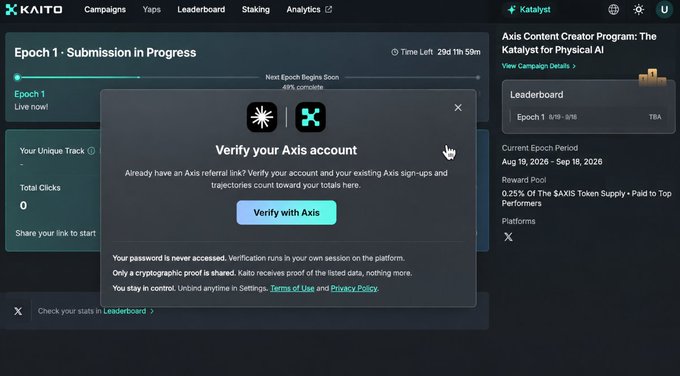Viewport: 680px width, 376px height.
Task: Click the Leaderboard card heading
Action: click(x=536, y=95)
